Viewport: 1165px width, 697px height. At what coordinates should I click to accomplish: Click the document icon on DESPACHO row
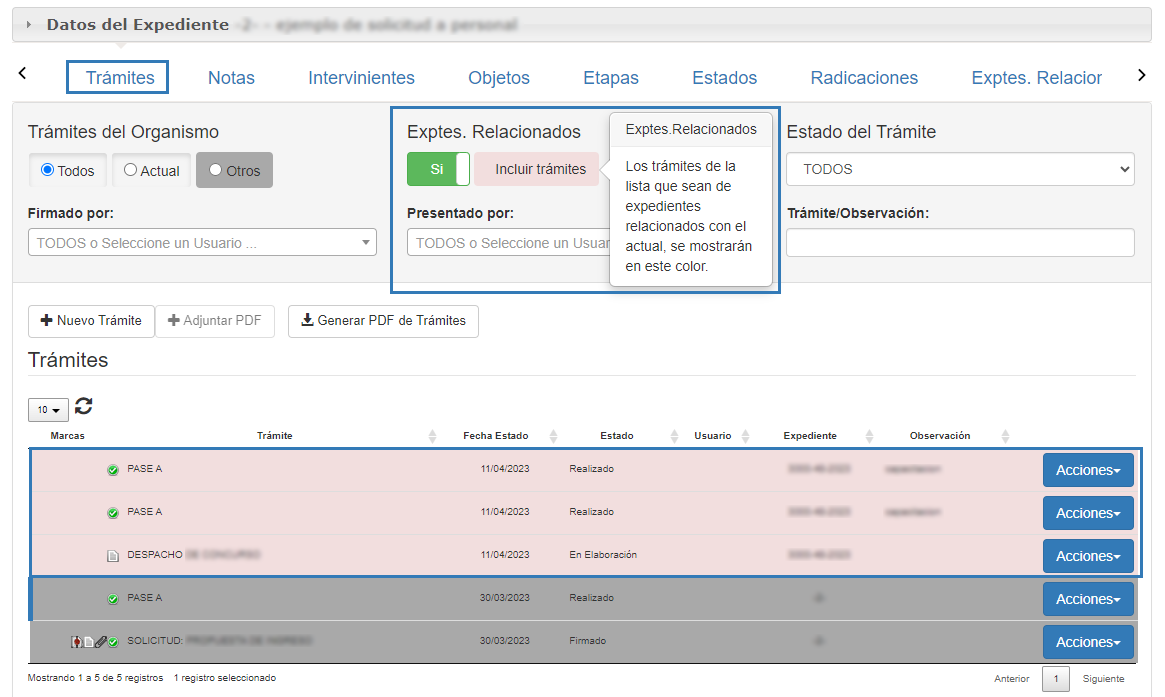click(x=113, y=555)
